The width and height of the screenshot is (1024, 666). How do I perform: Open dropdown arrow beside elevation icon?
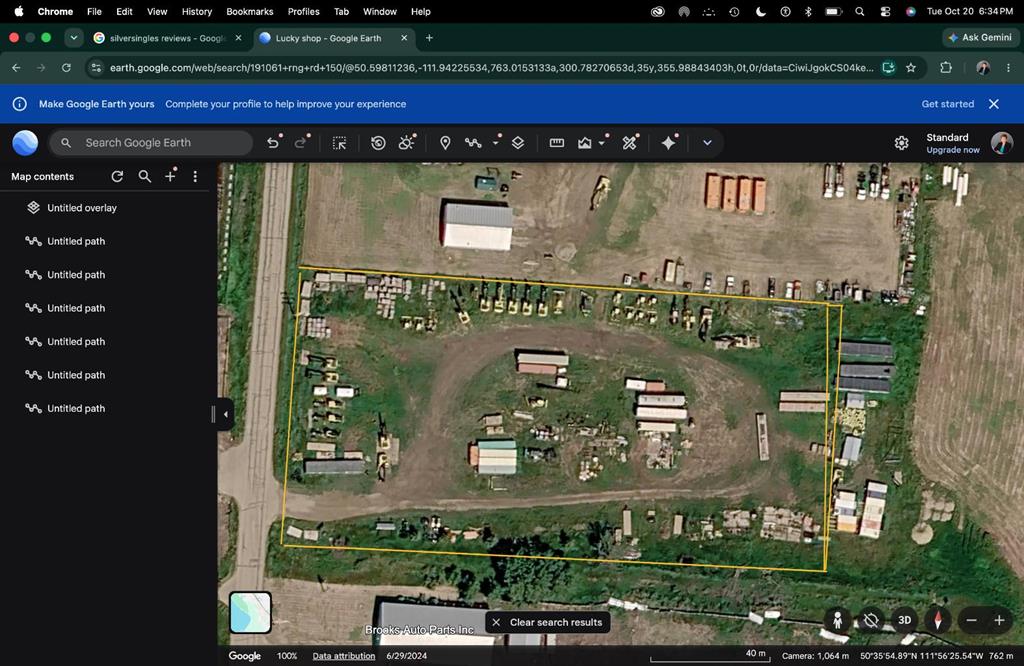(602, 143)
